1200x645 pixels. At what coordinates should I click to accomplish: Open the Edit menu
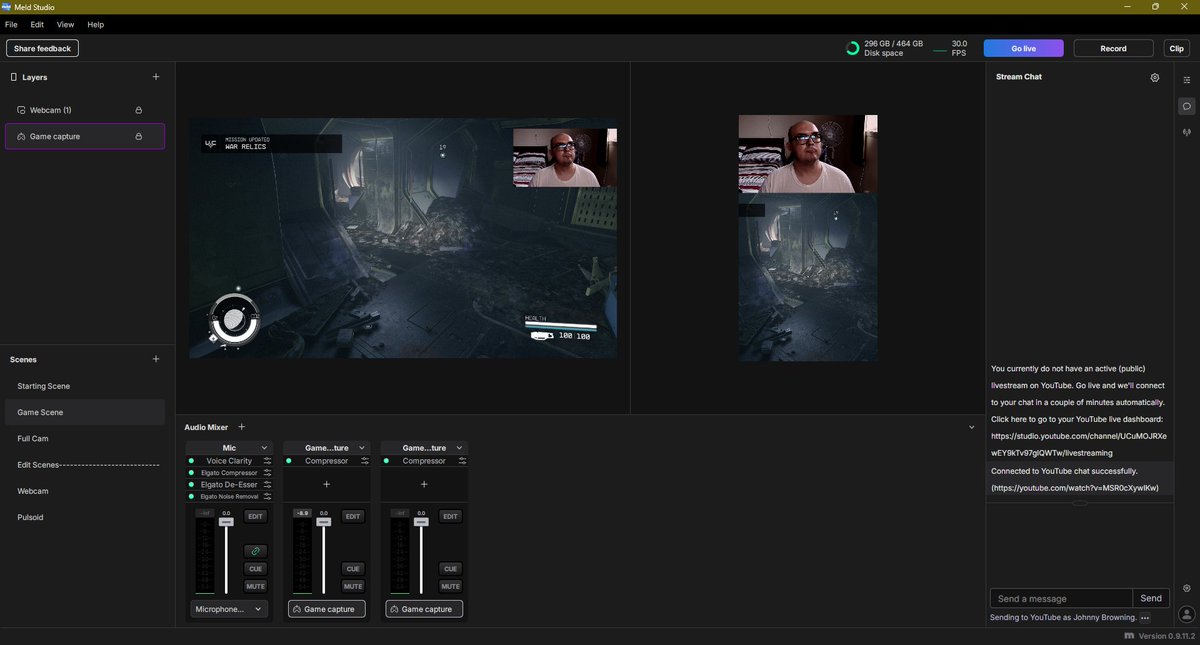(x=36, y=24)
